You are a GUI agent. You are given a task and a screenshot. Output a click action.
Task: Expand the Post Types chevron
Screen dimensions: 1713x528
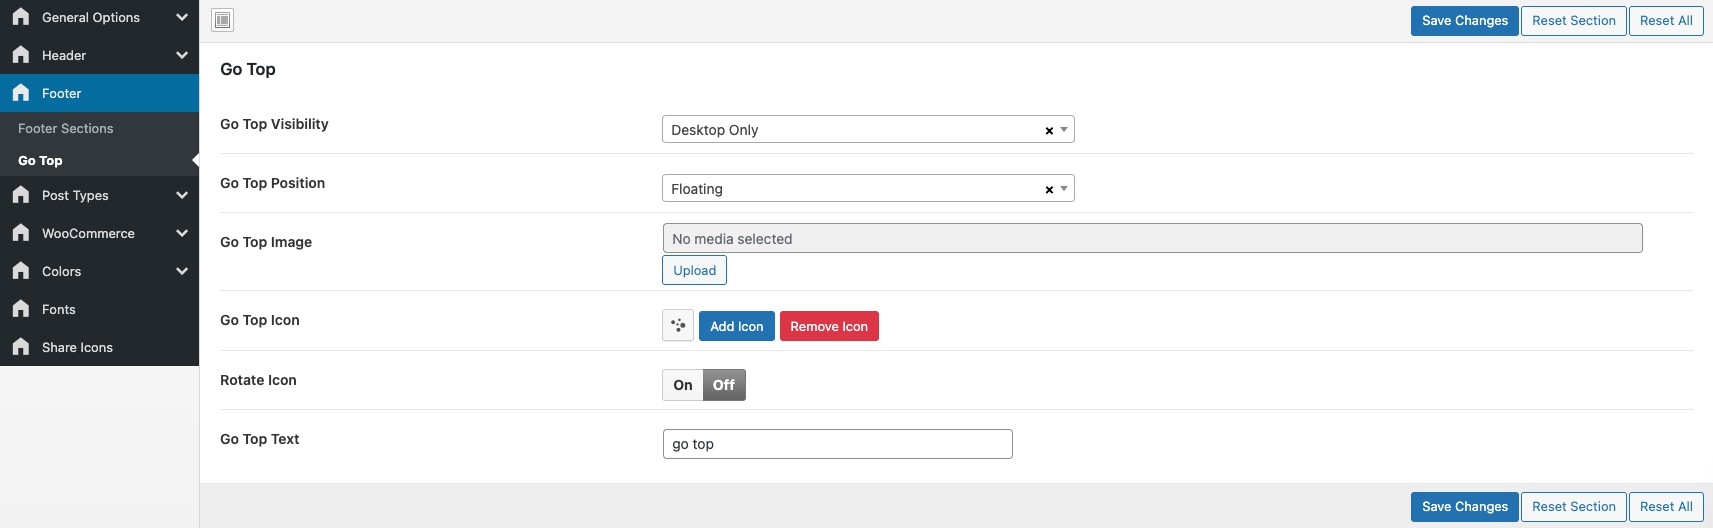pos(182,195)
